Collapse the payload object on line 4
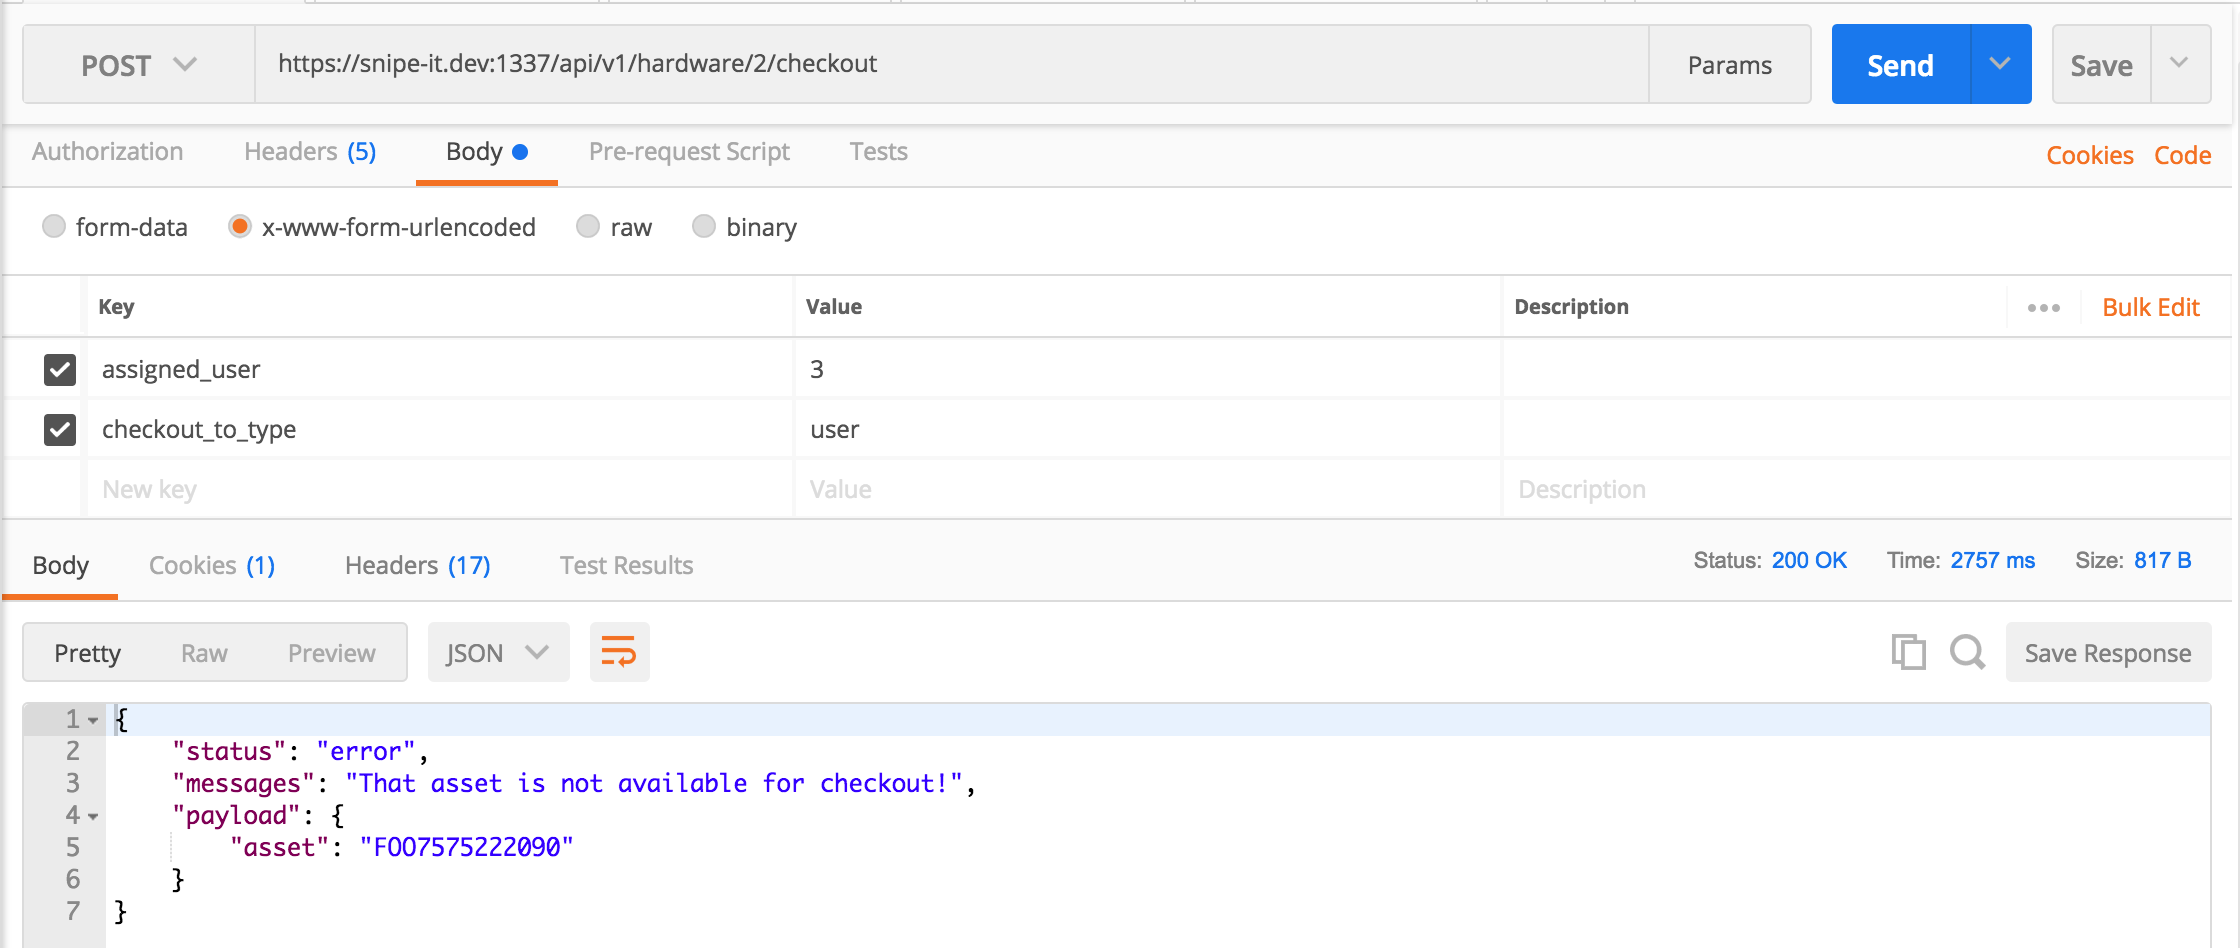The width and height of the screenshot is (2240, 948). pyautogui.click(x=93, y=816)
